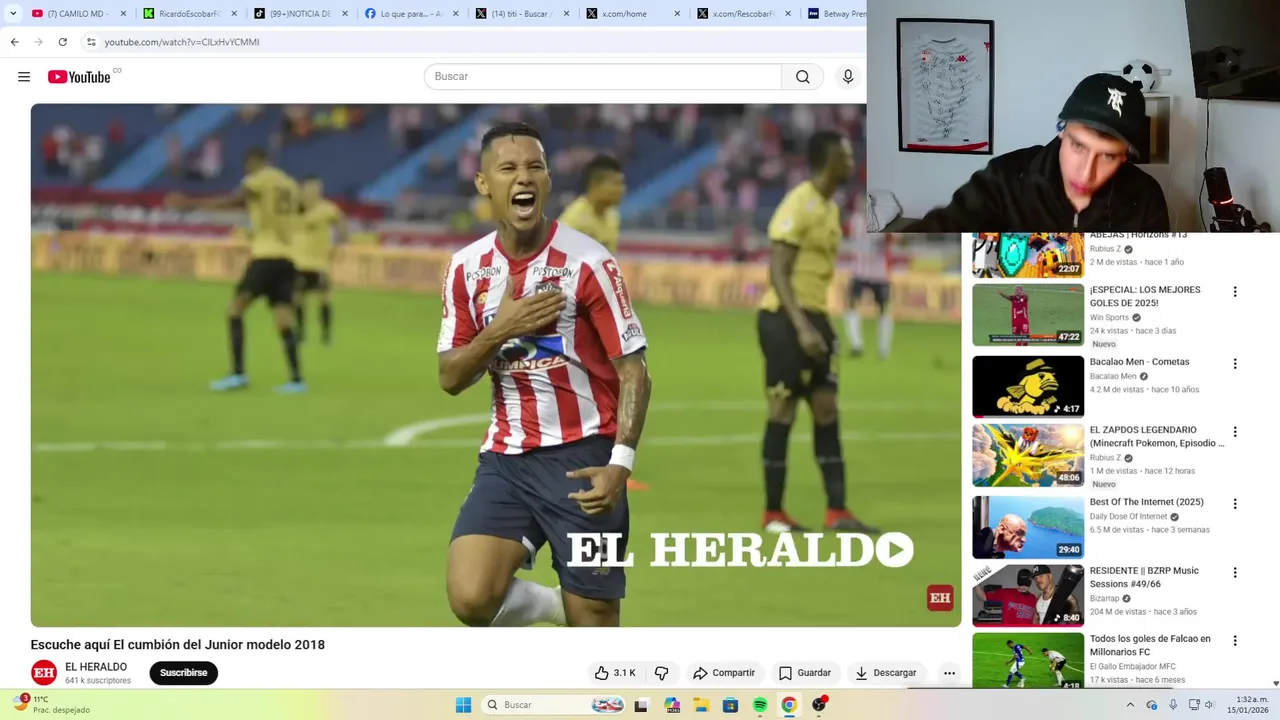Start voice search with the microphone icon
Viewport: 1280px width, 720px height.
pyautogui.click(x=848, y=77)
